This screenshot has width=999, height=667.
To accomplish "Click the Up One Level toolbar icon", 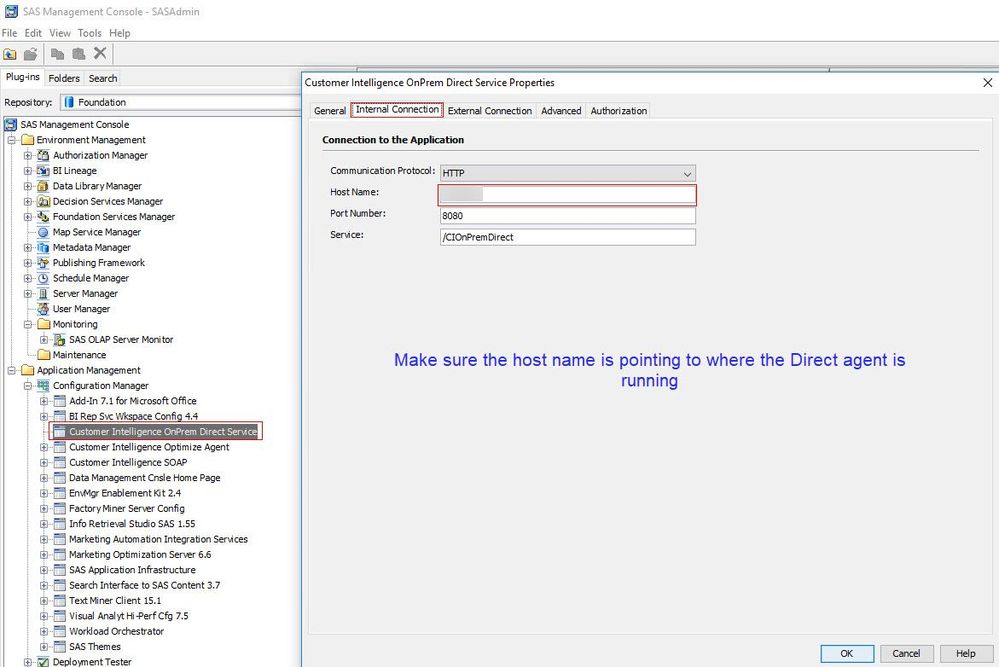I will tap(10, 54).
